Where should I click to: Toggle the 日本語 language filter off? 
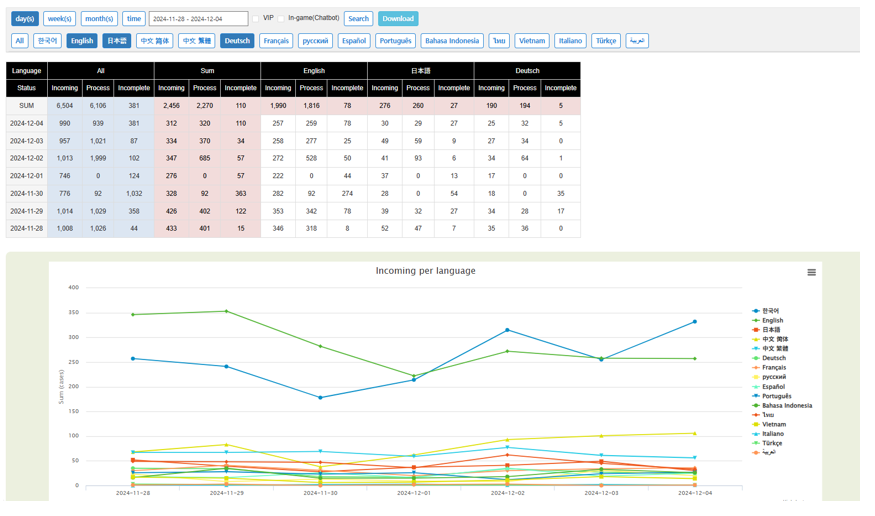coord(117,41)
